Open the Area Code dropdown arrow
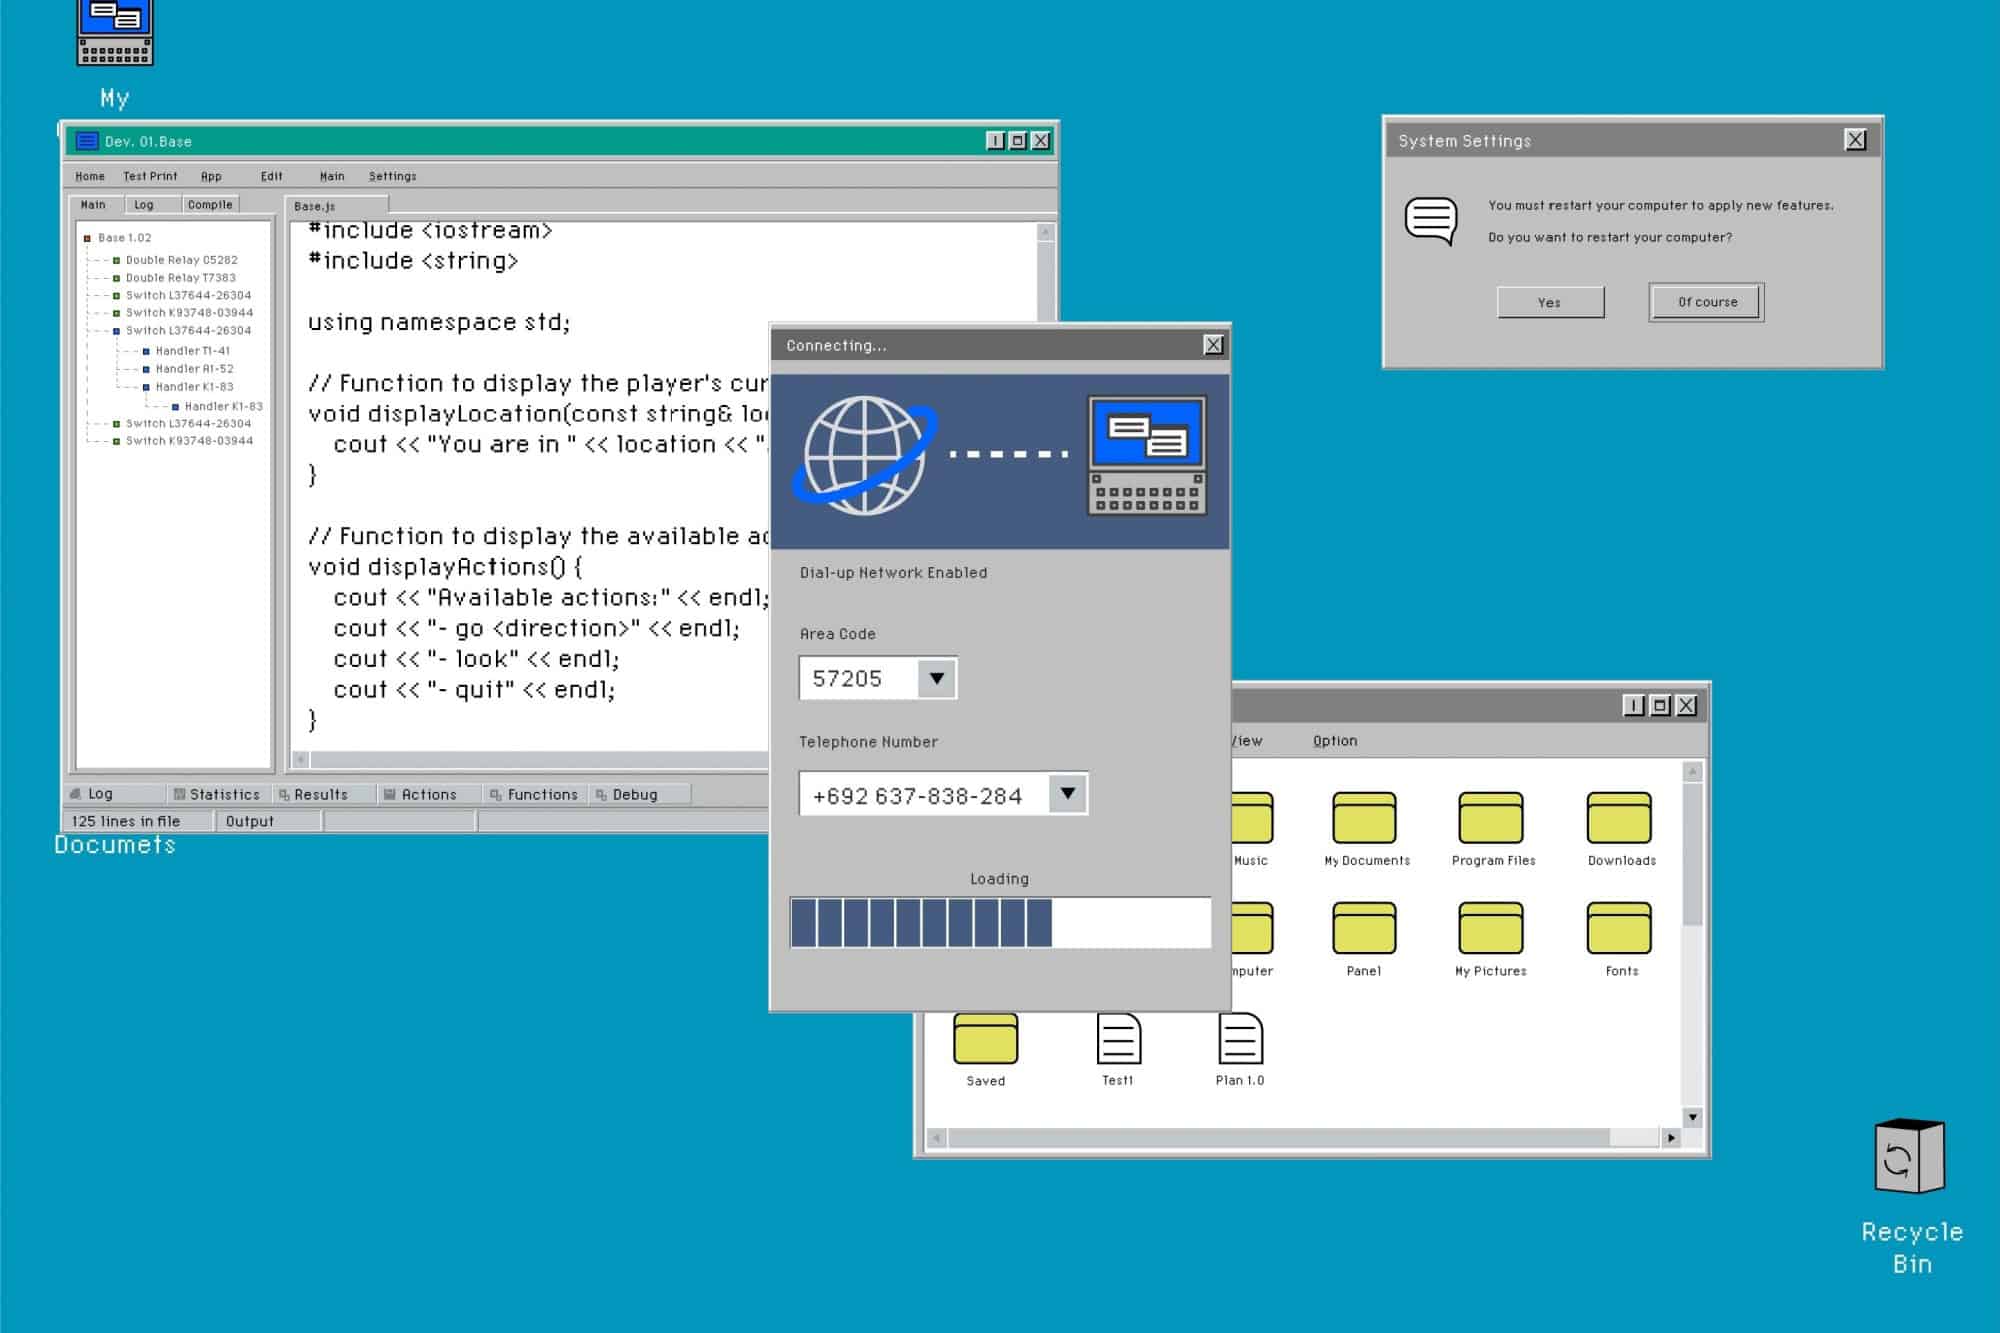The height and width of the screenshot is (1333, 2000). 937,678
